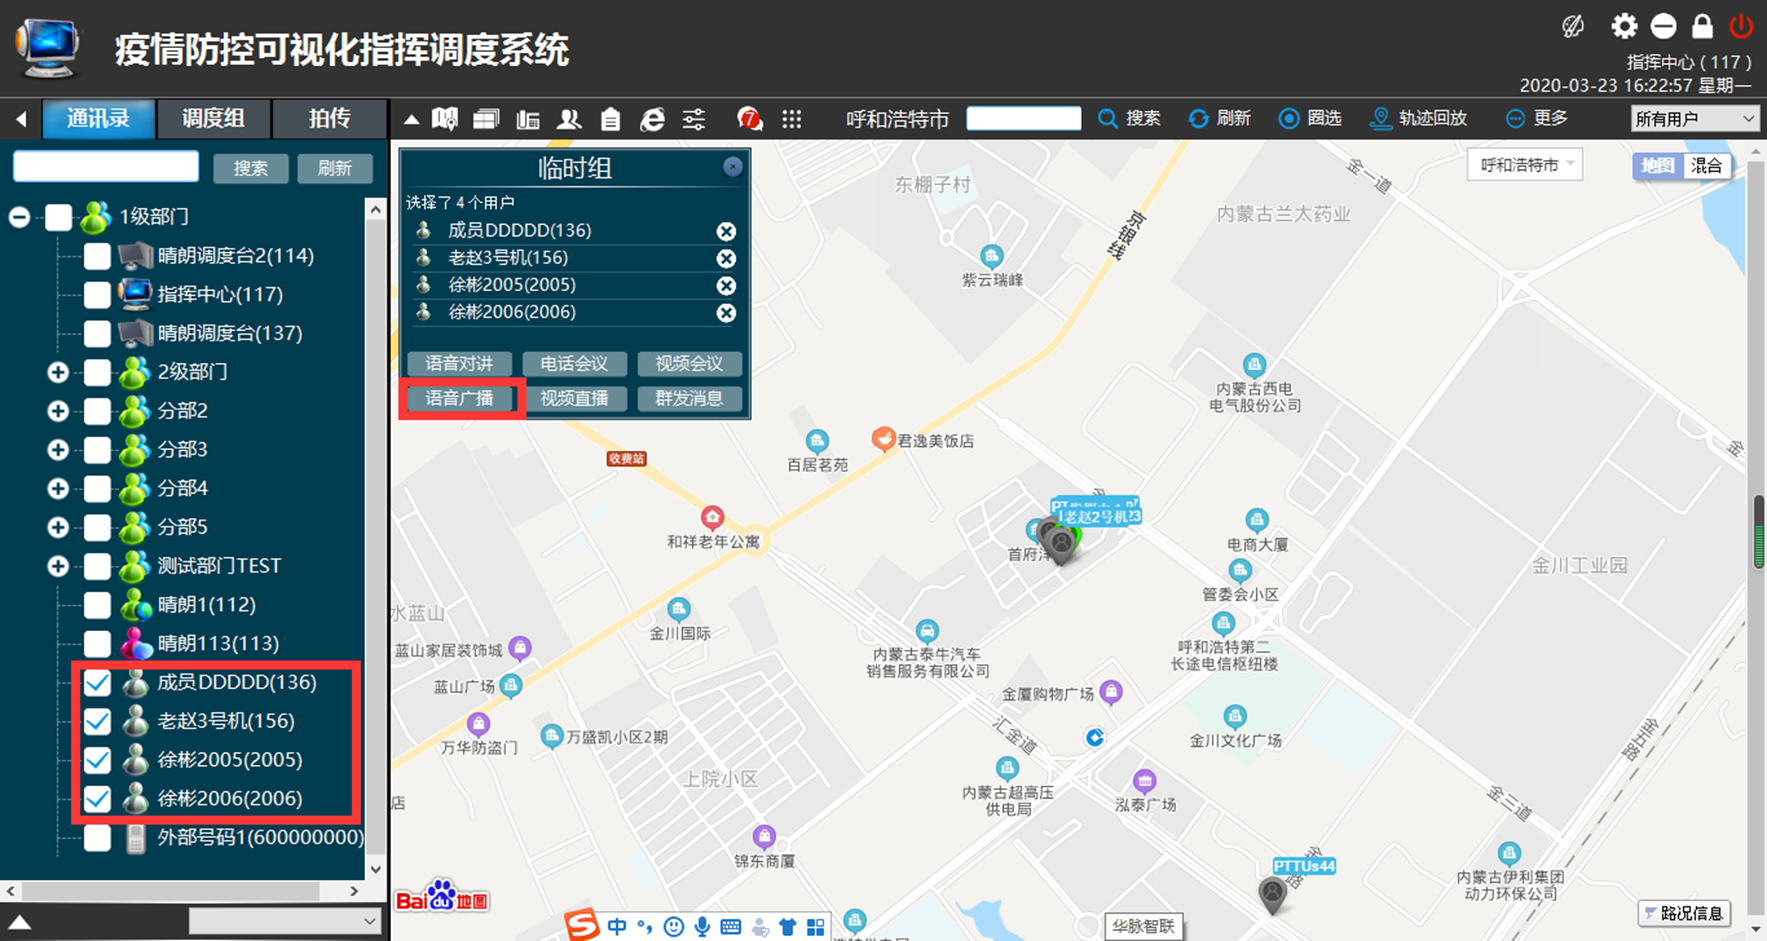Remove 老赵3号机(156) from the temporary group
Viewport: 1767px width, 941px height.
(x=726, y=259)
